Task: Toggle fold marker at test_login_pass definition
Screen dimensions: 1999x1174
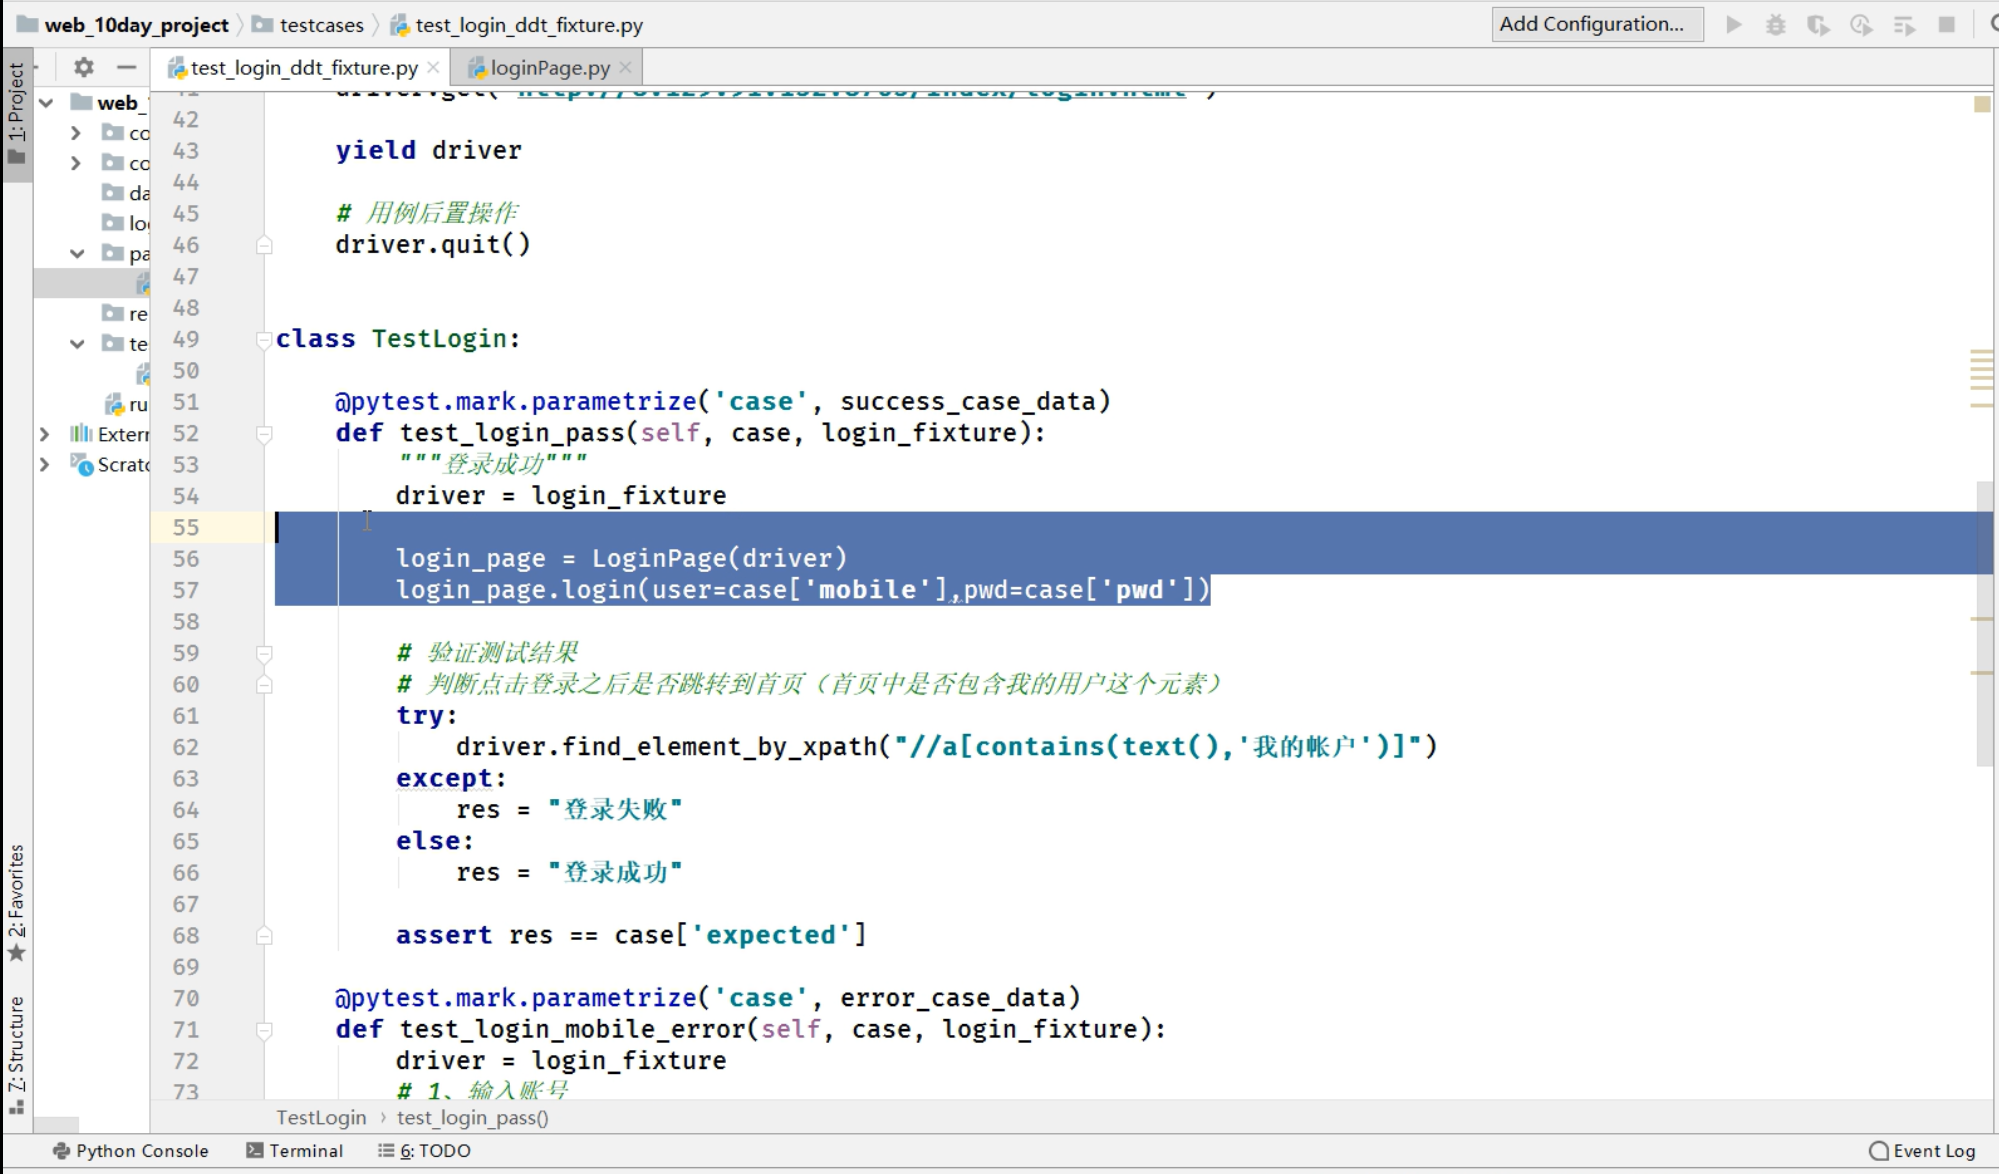Action: pyautogui.click(x=264, y=434)
